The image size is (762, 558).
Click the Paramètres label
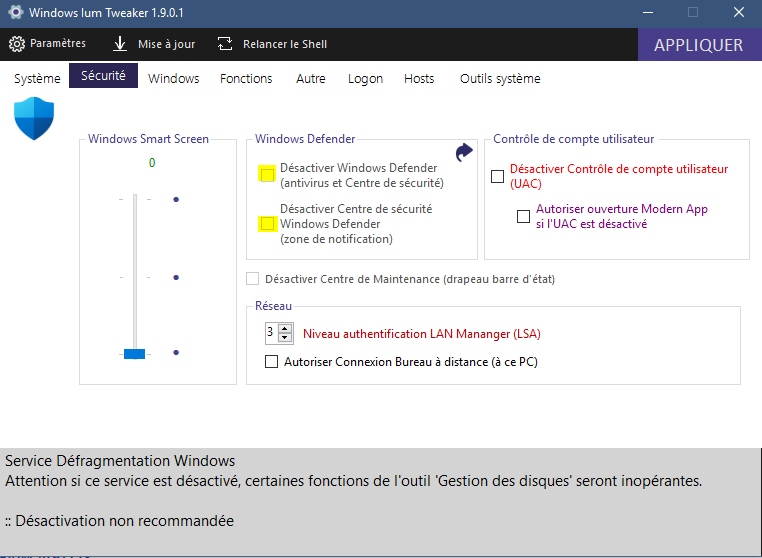pyautogui.click(x=58, y=44)
